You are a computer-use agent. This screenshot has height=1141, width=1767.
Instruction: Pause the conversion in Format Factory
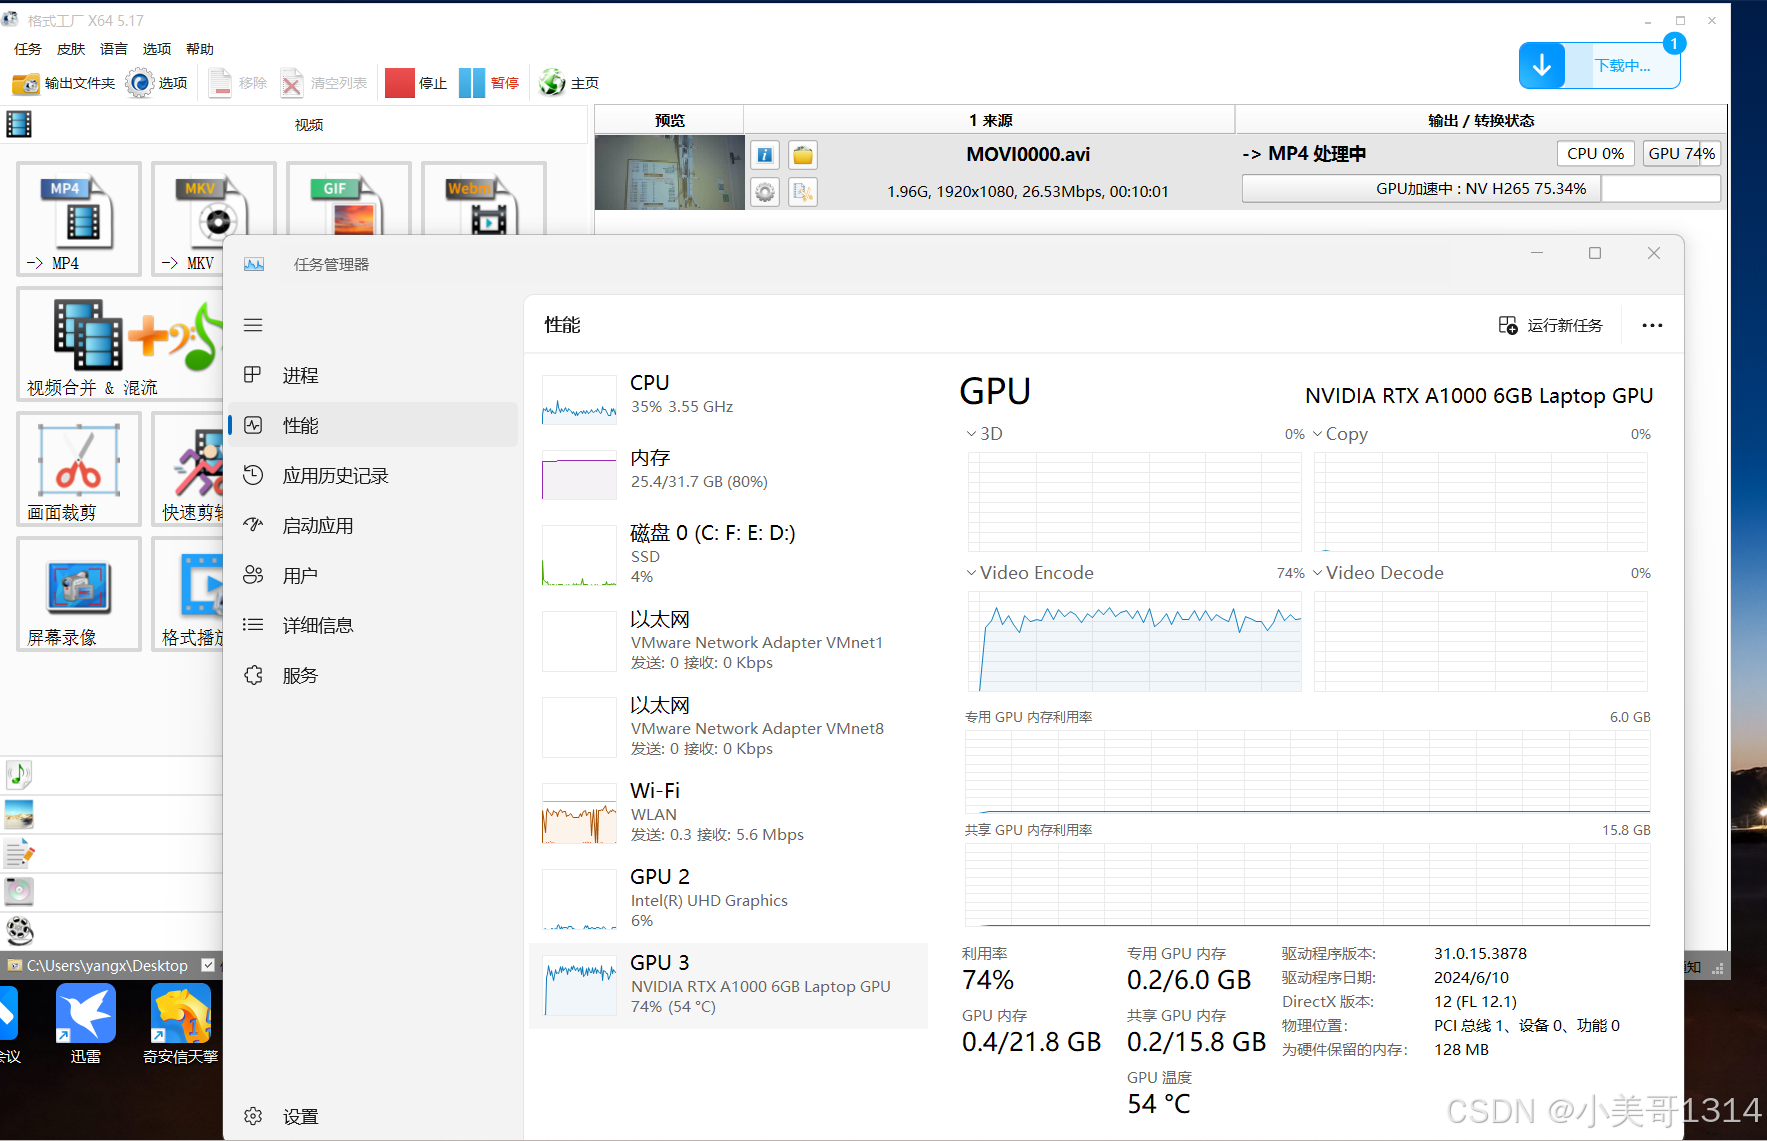click(x=489, y=83)
